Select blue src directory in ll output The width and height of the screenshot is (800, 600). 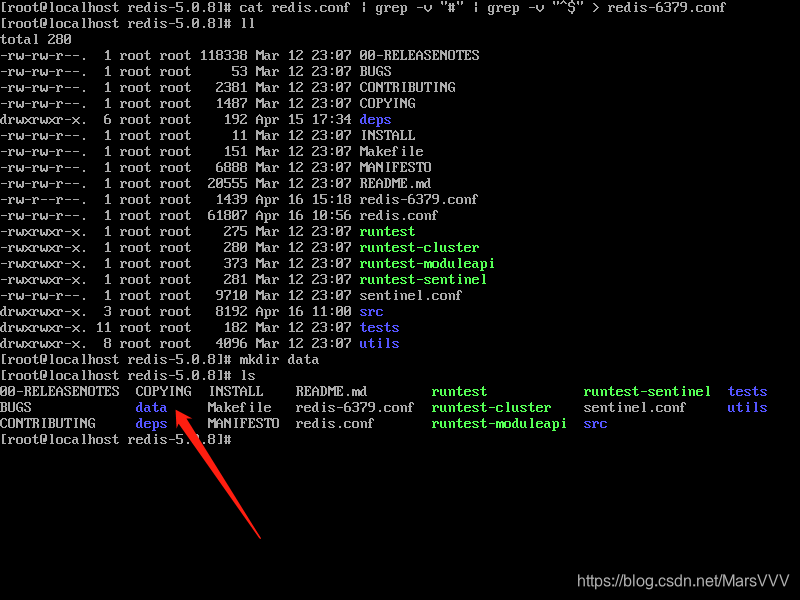(371, 311)
